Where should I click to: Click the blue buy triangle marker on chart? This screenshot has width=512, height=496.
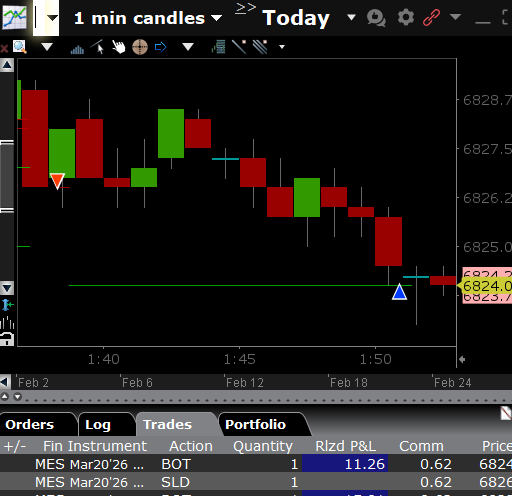point(399,291)
